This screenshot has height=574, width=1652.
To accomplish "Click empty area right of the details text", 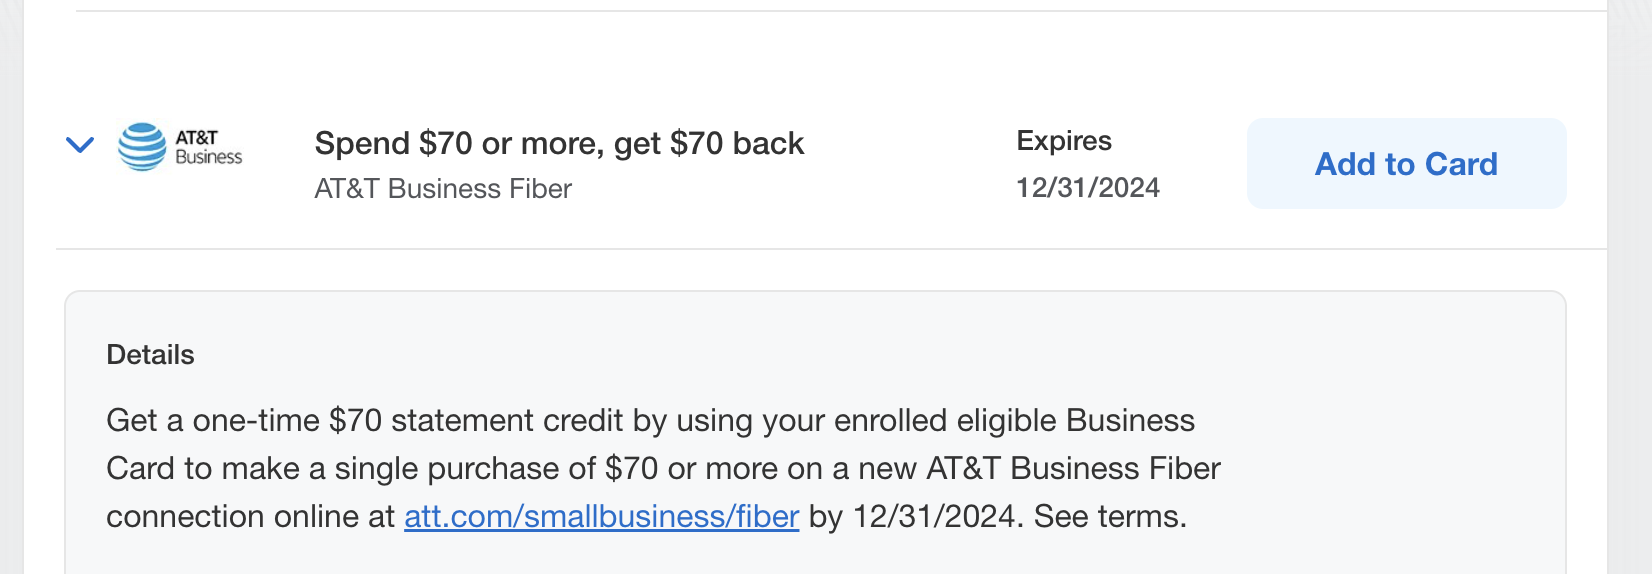I will point(1400,450).
